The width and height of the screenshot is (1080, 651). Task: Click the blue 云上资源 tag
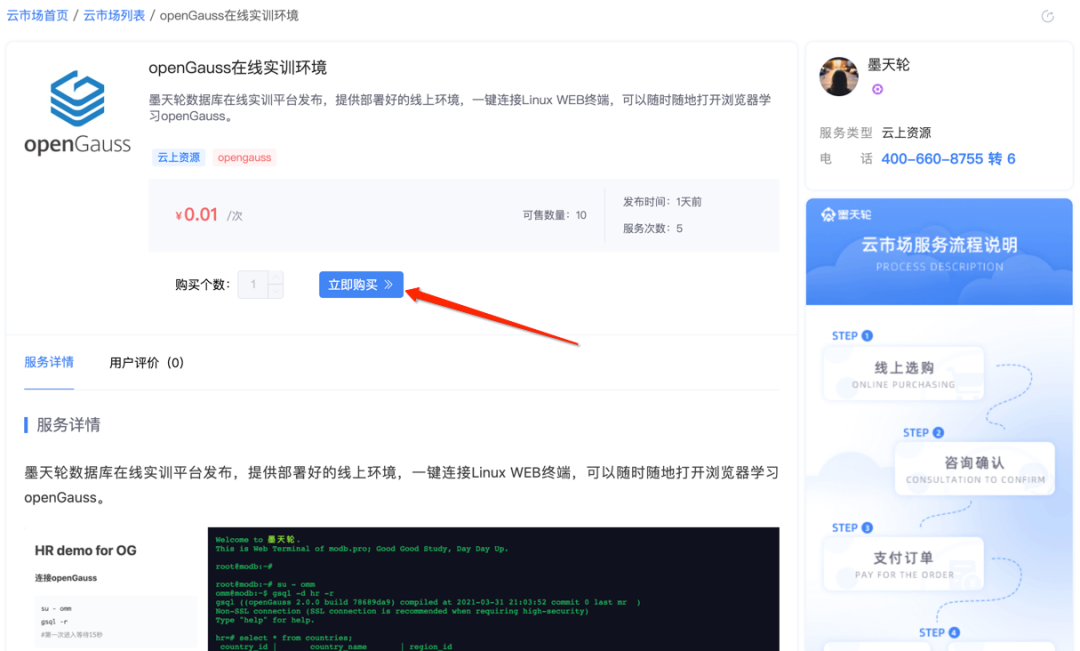pyautogui.click(x=178, y=157)
